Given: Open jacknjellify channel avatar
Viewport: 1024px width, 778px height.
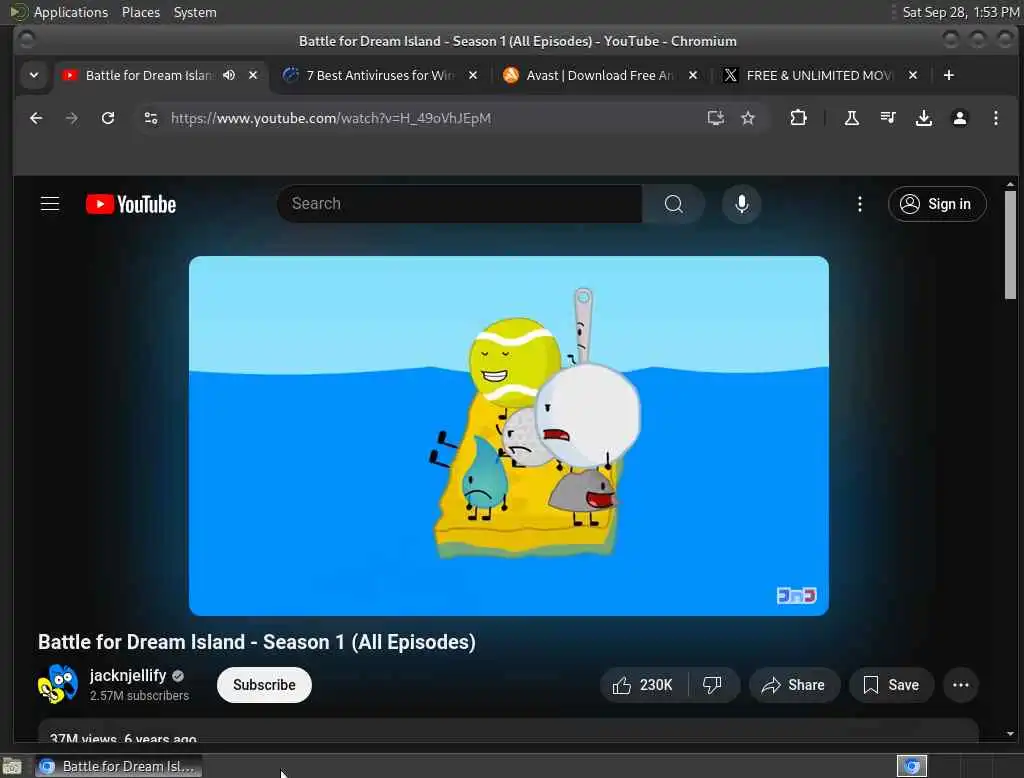Looking at the screenshot, I should tap(57, 684).
